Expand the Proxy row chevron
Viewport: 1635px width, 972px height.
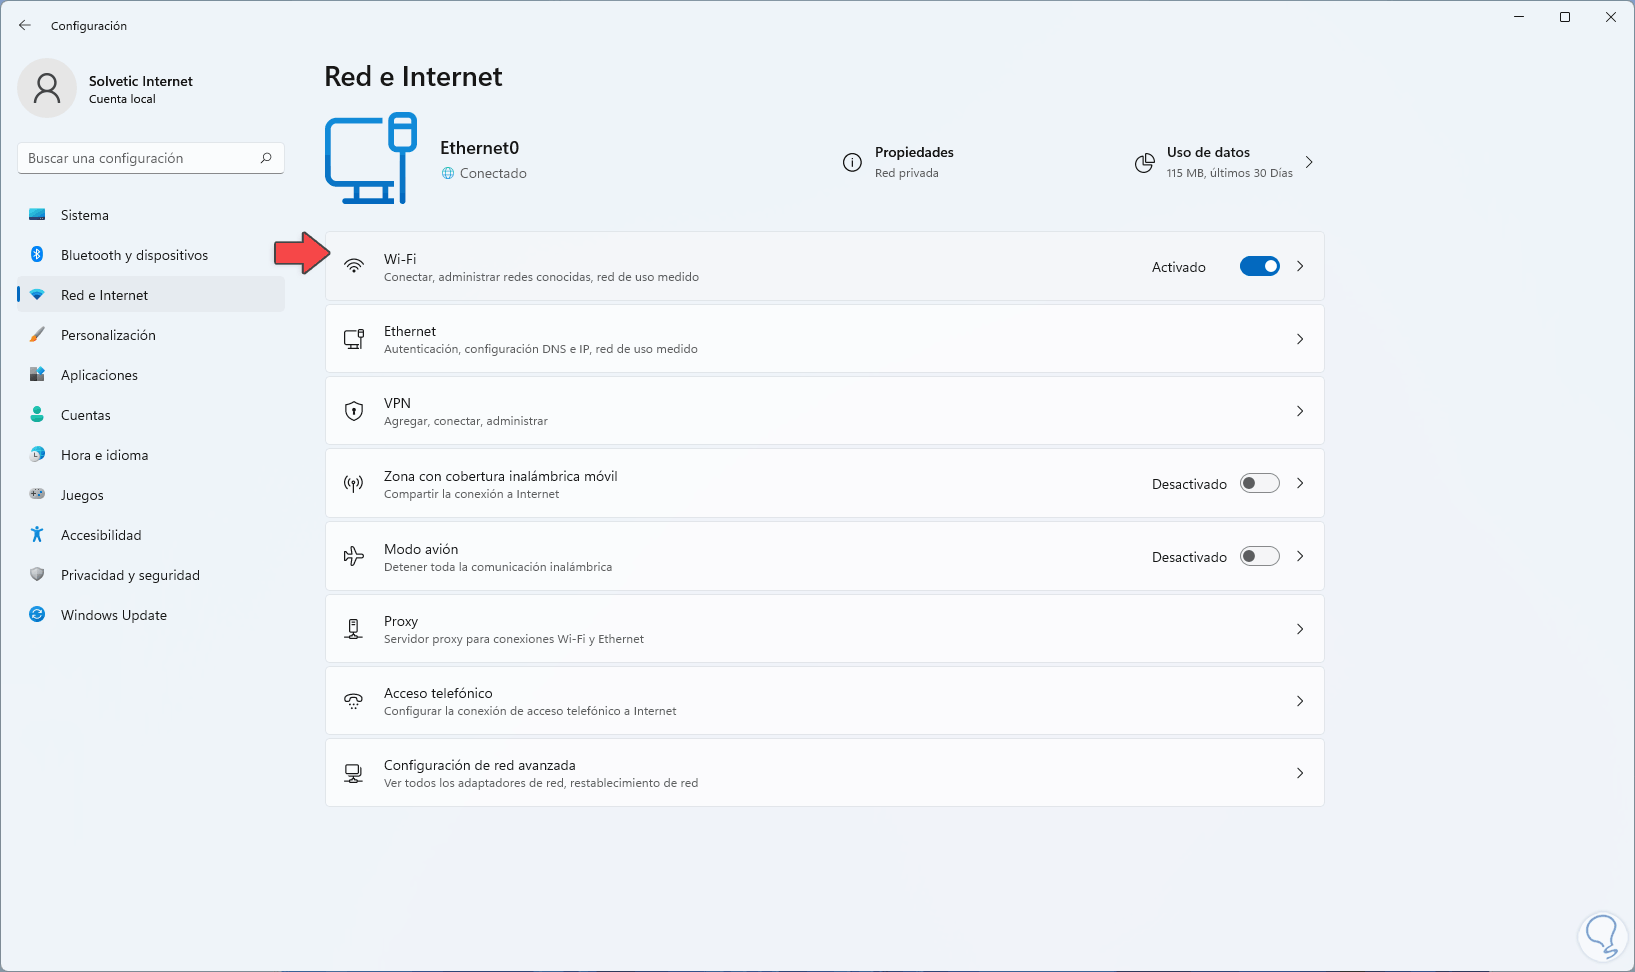click(1300, 629)
